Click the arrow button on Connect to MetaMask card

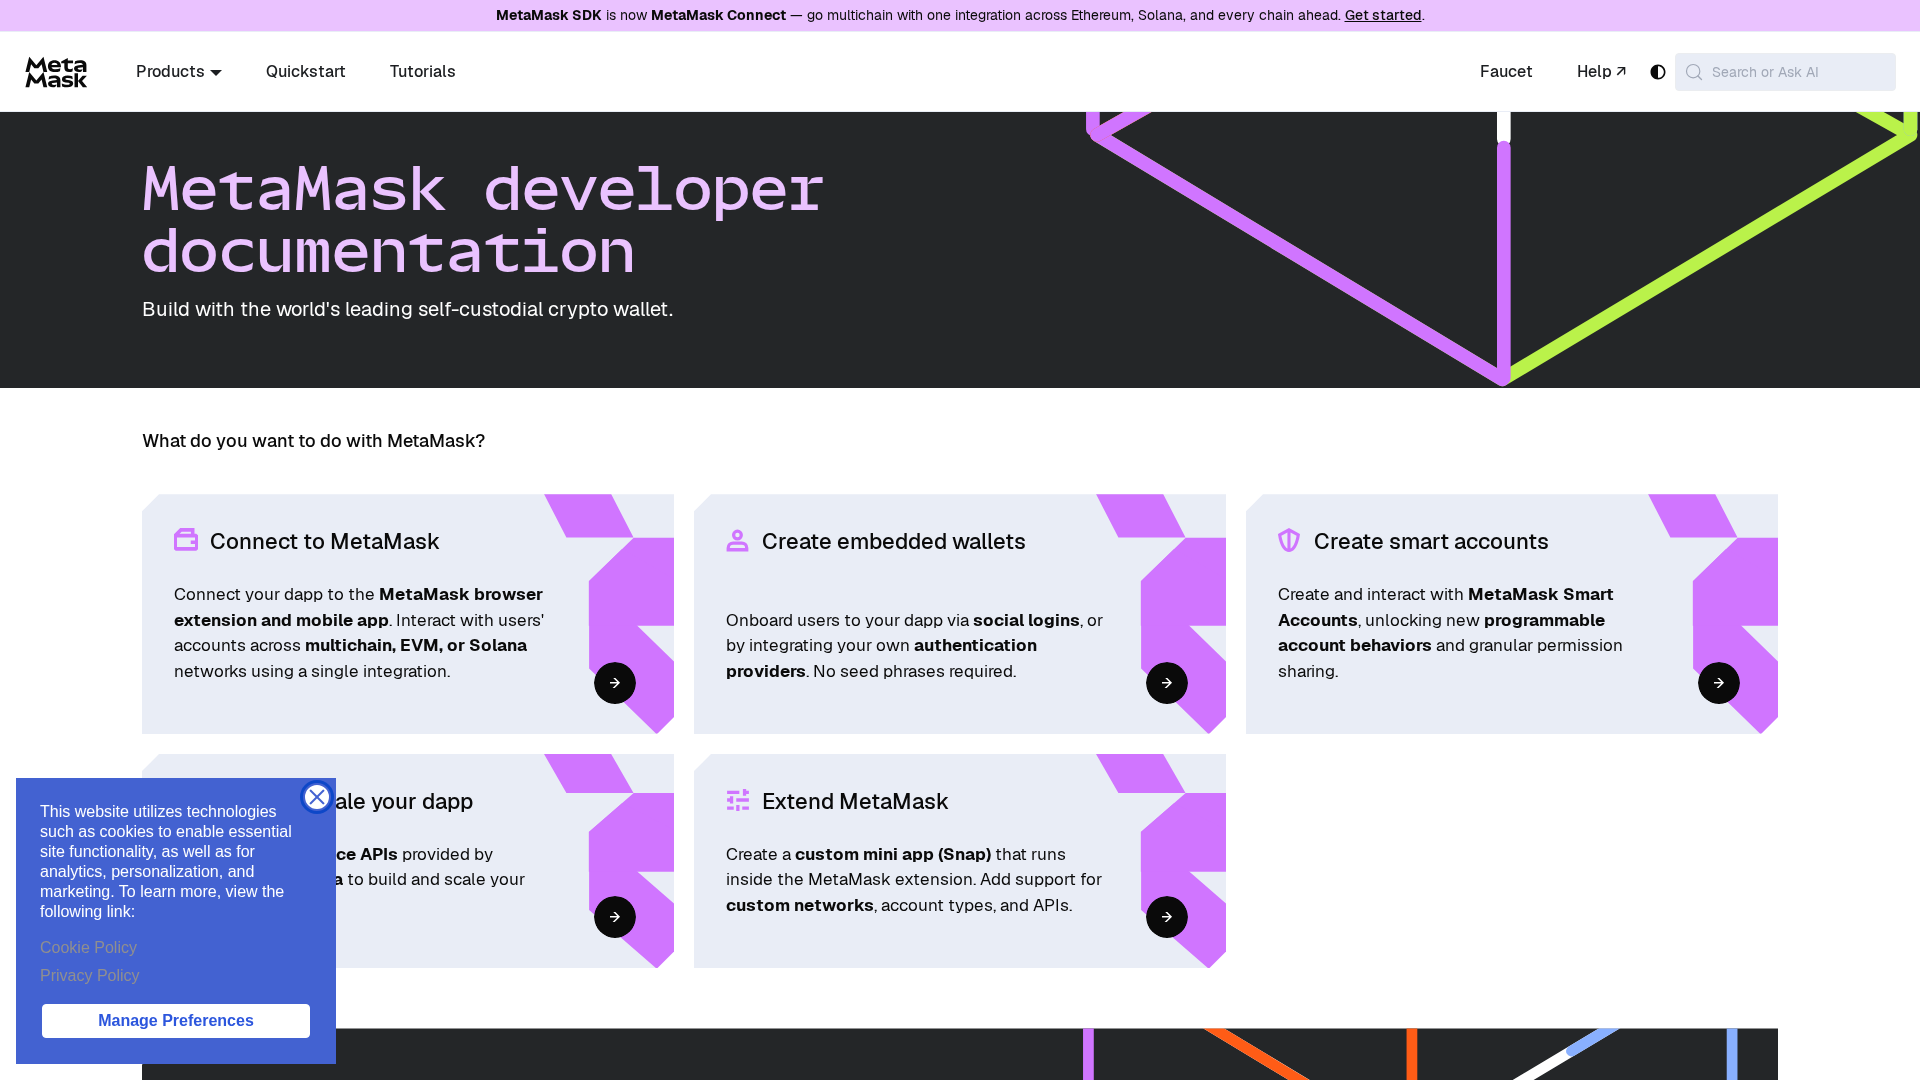[x=615, y=683]
